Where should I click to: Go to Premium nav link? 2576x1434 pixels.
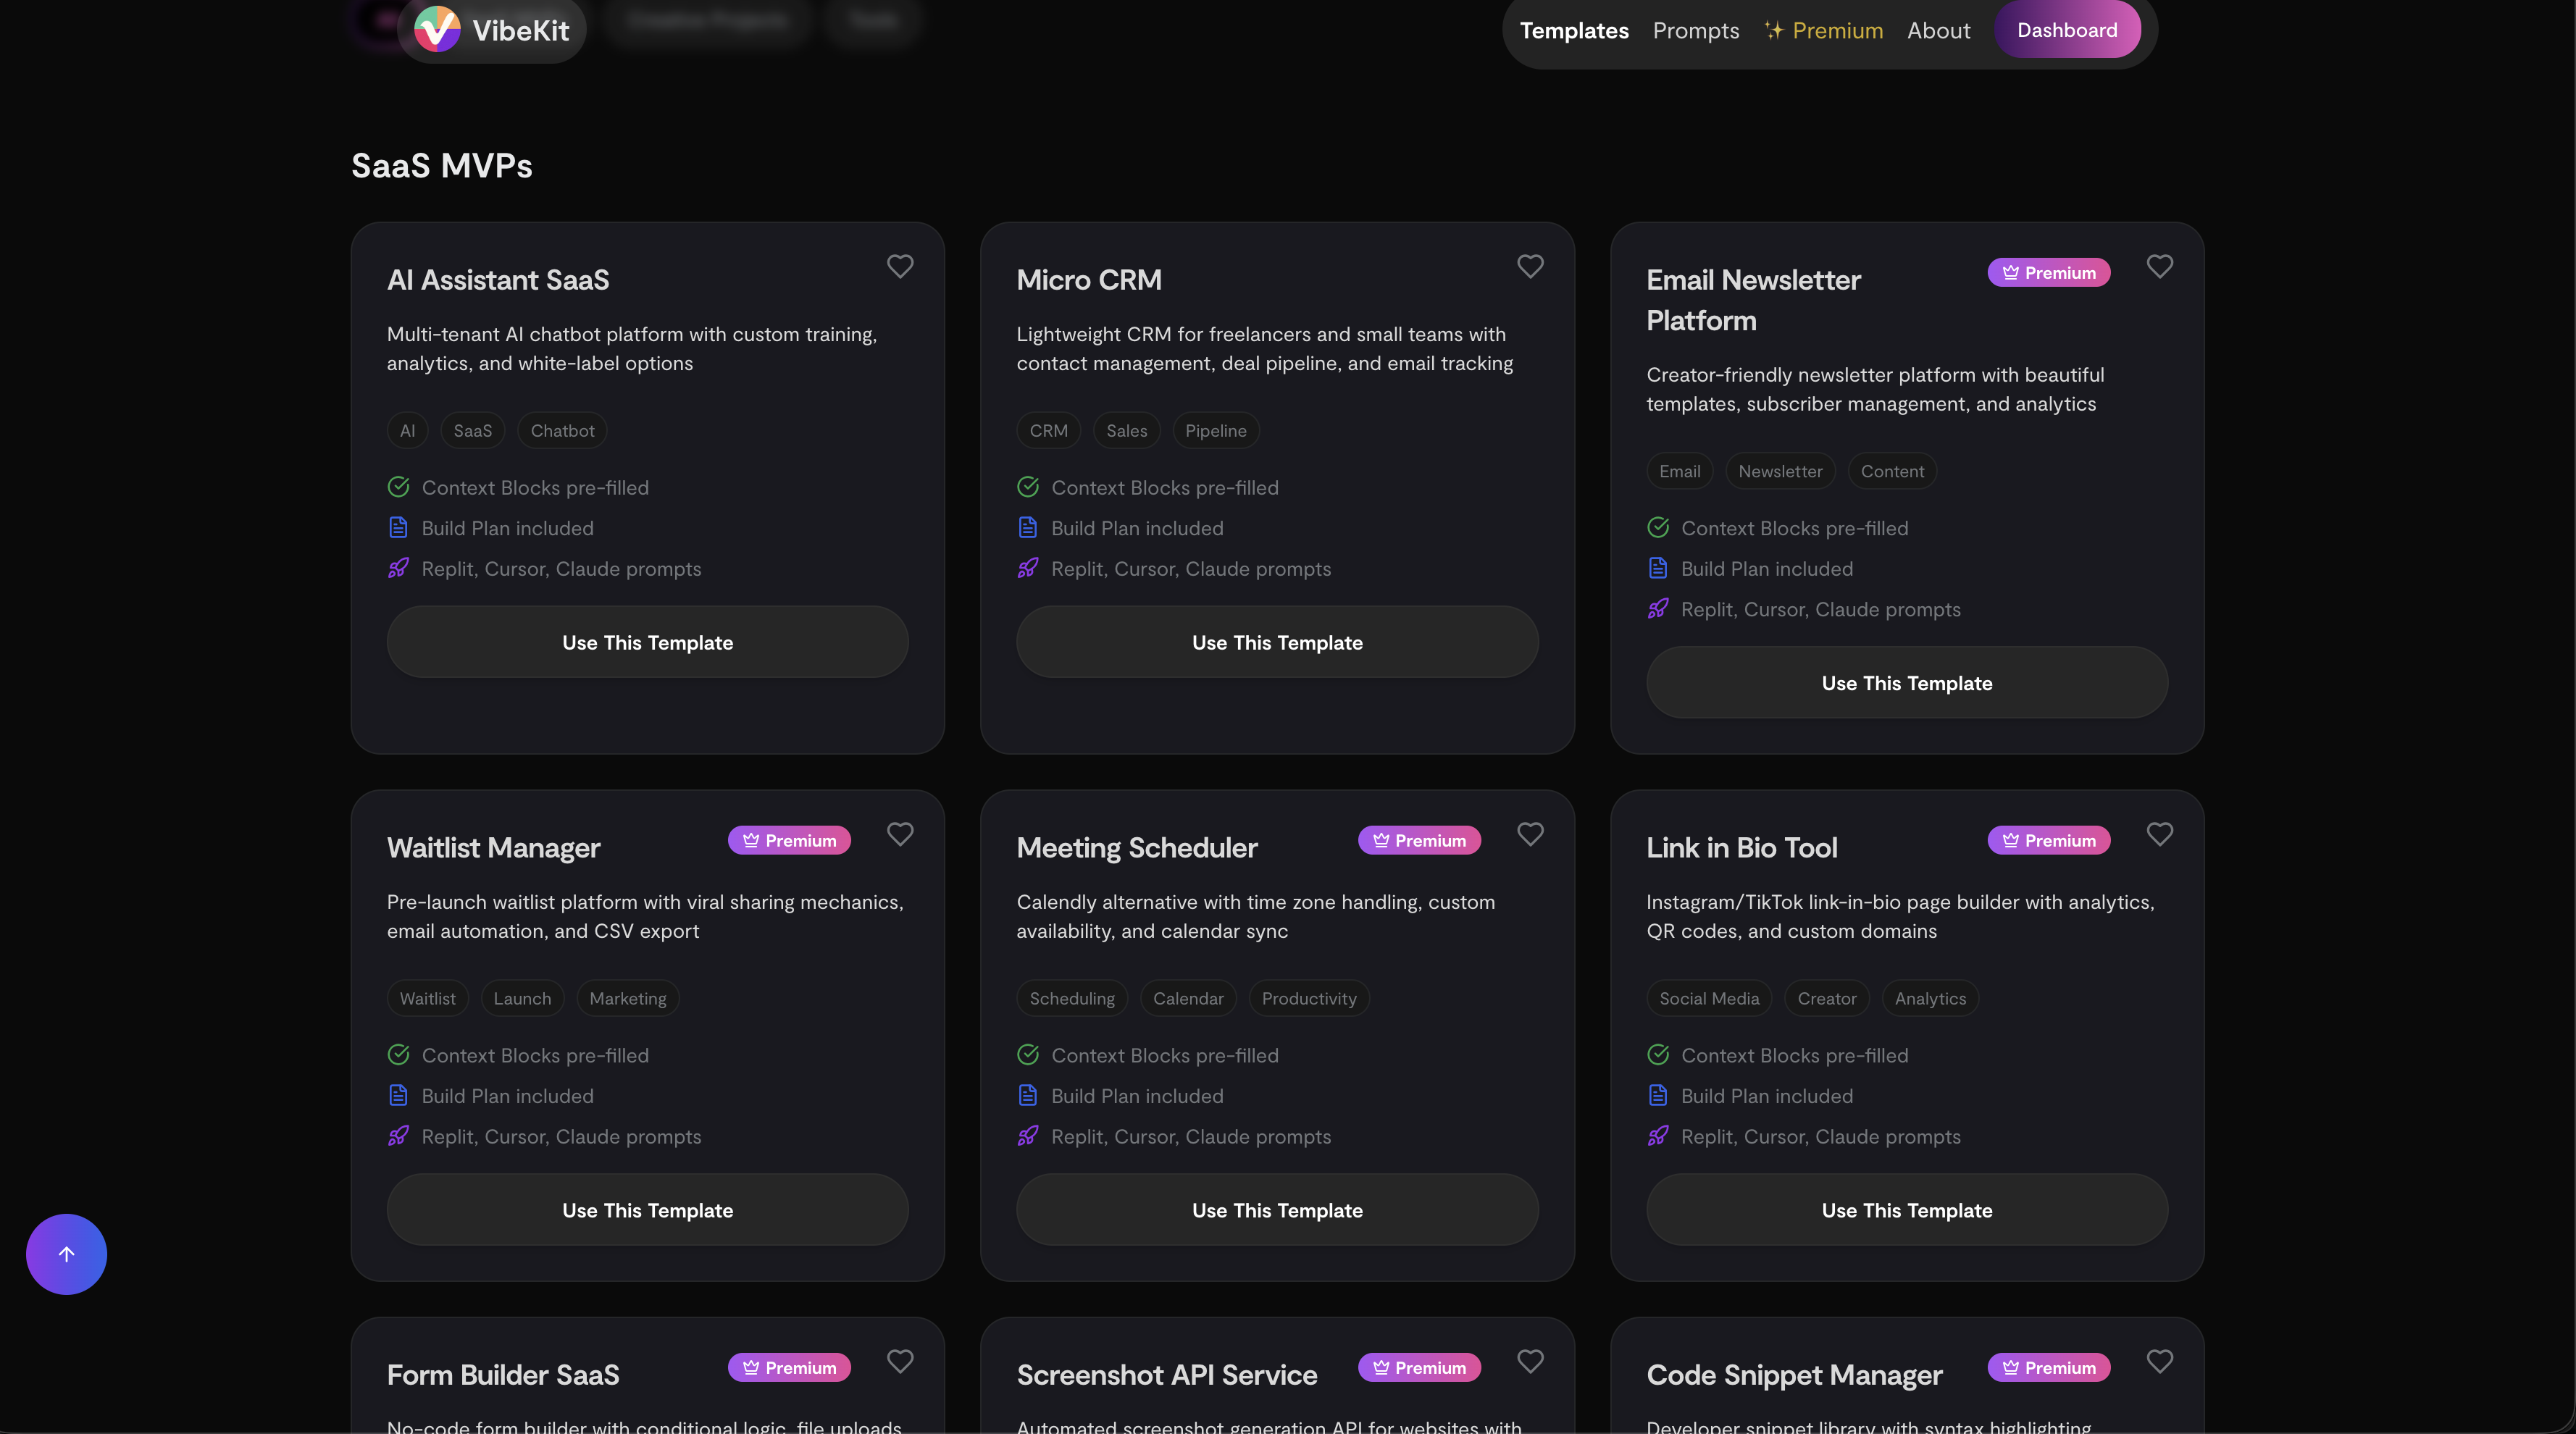[1824, 30]
